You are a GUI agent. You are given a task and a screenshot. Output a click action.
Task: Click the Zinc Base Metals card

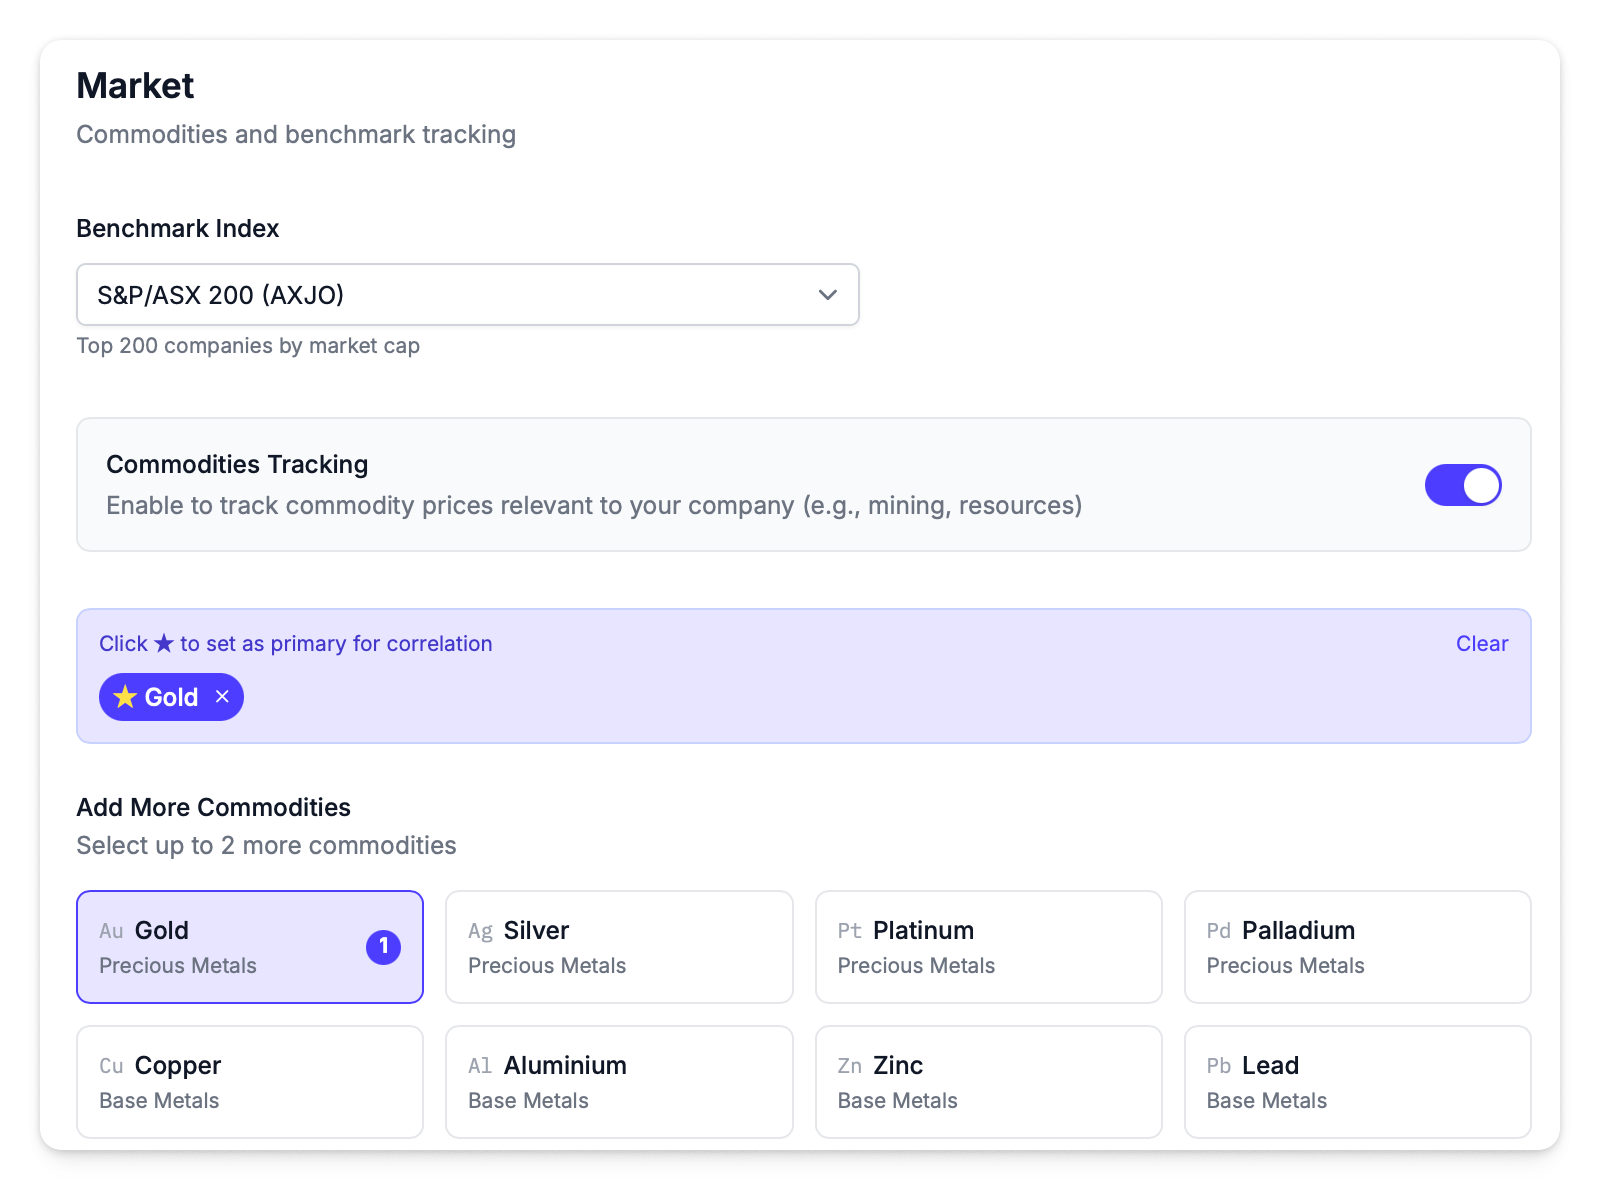click(988, 1082)
